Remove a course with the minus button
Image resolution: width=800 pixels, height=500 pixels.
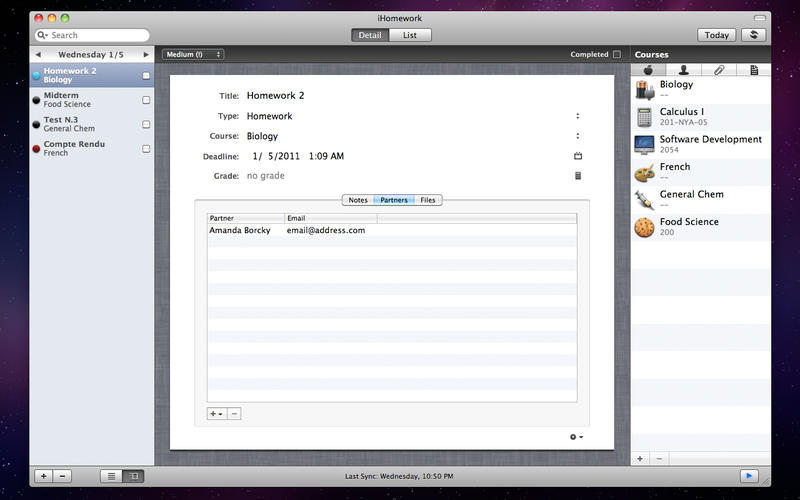pyautogui.click(x=659, y=459)
